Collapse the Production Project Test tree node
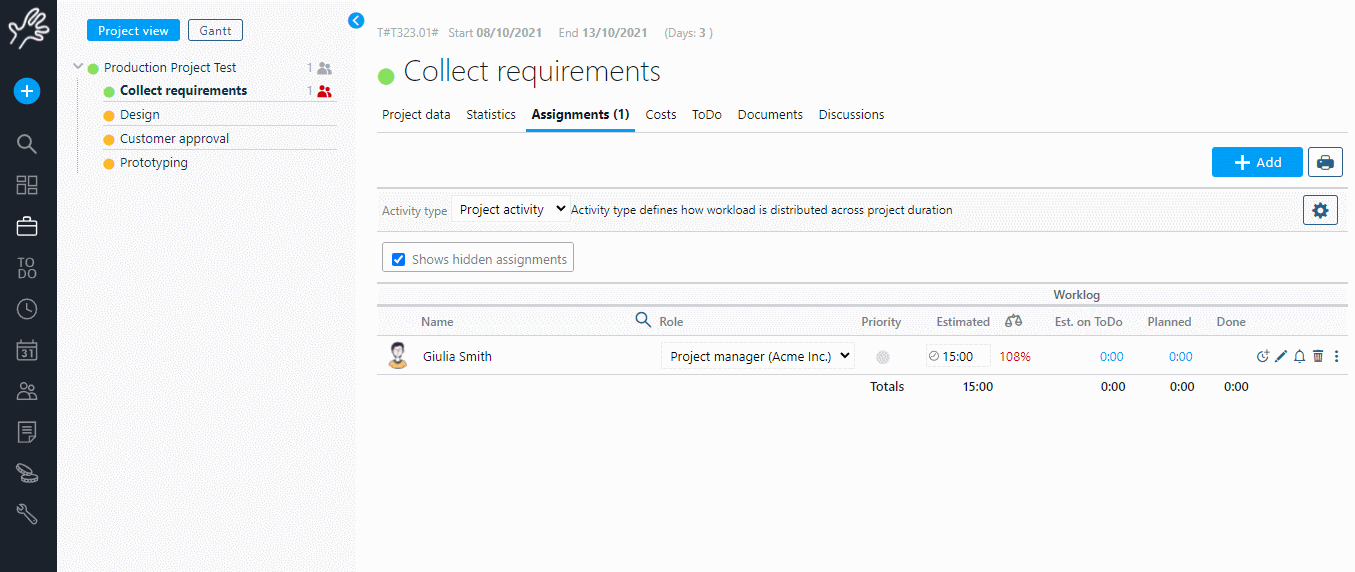 click(x=78, y=67)
